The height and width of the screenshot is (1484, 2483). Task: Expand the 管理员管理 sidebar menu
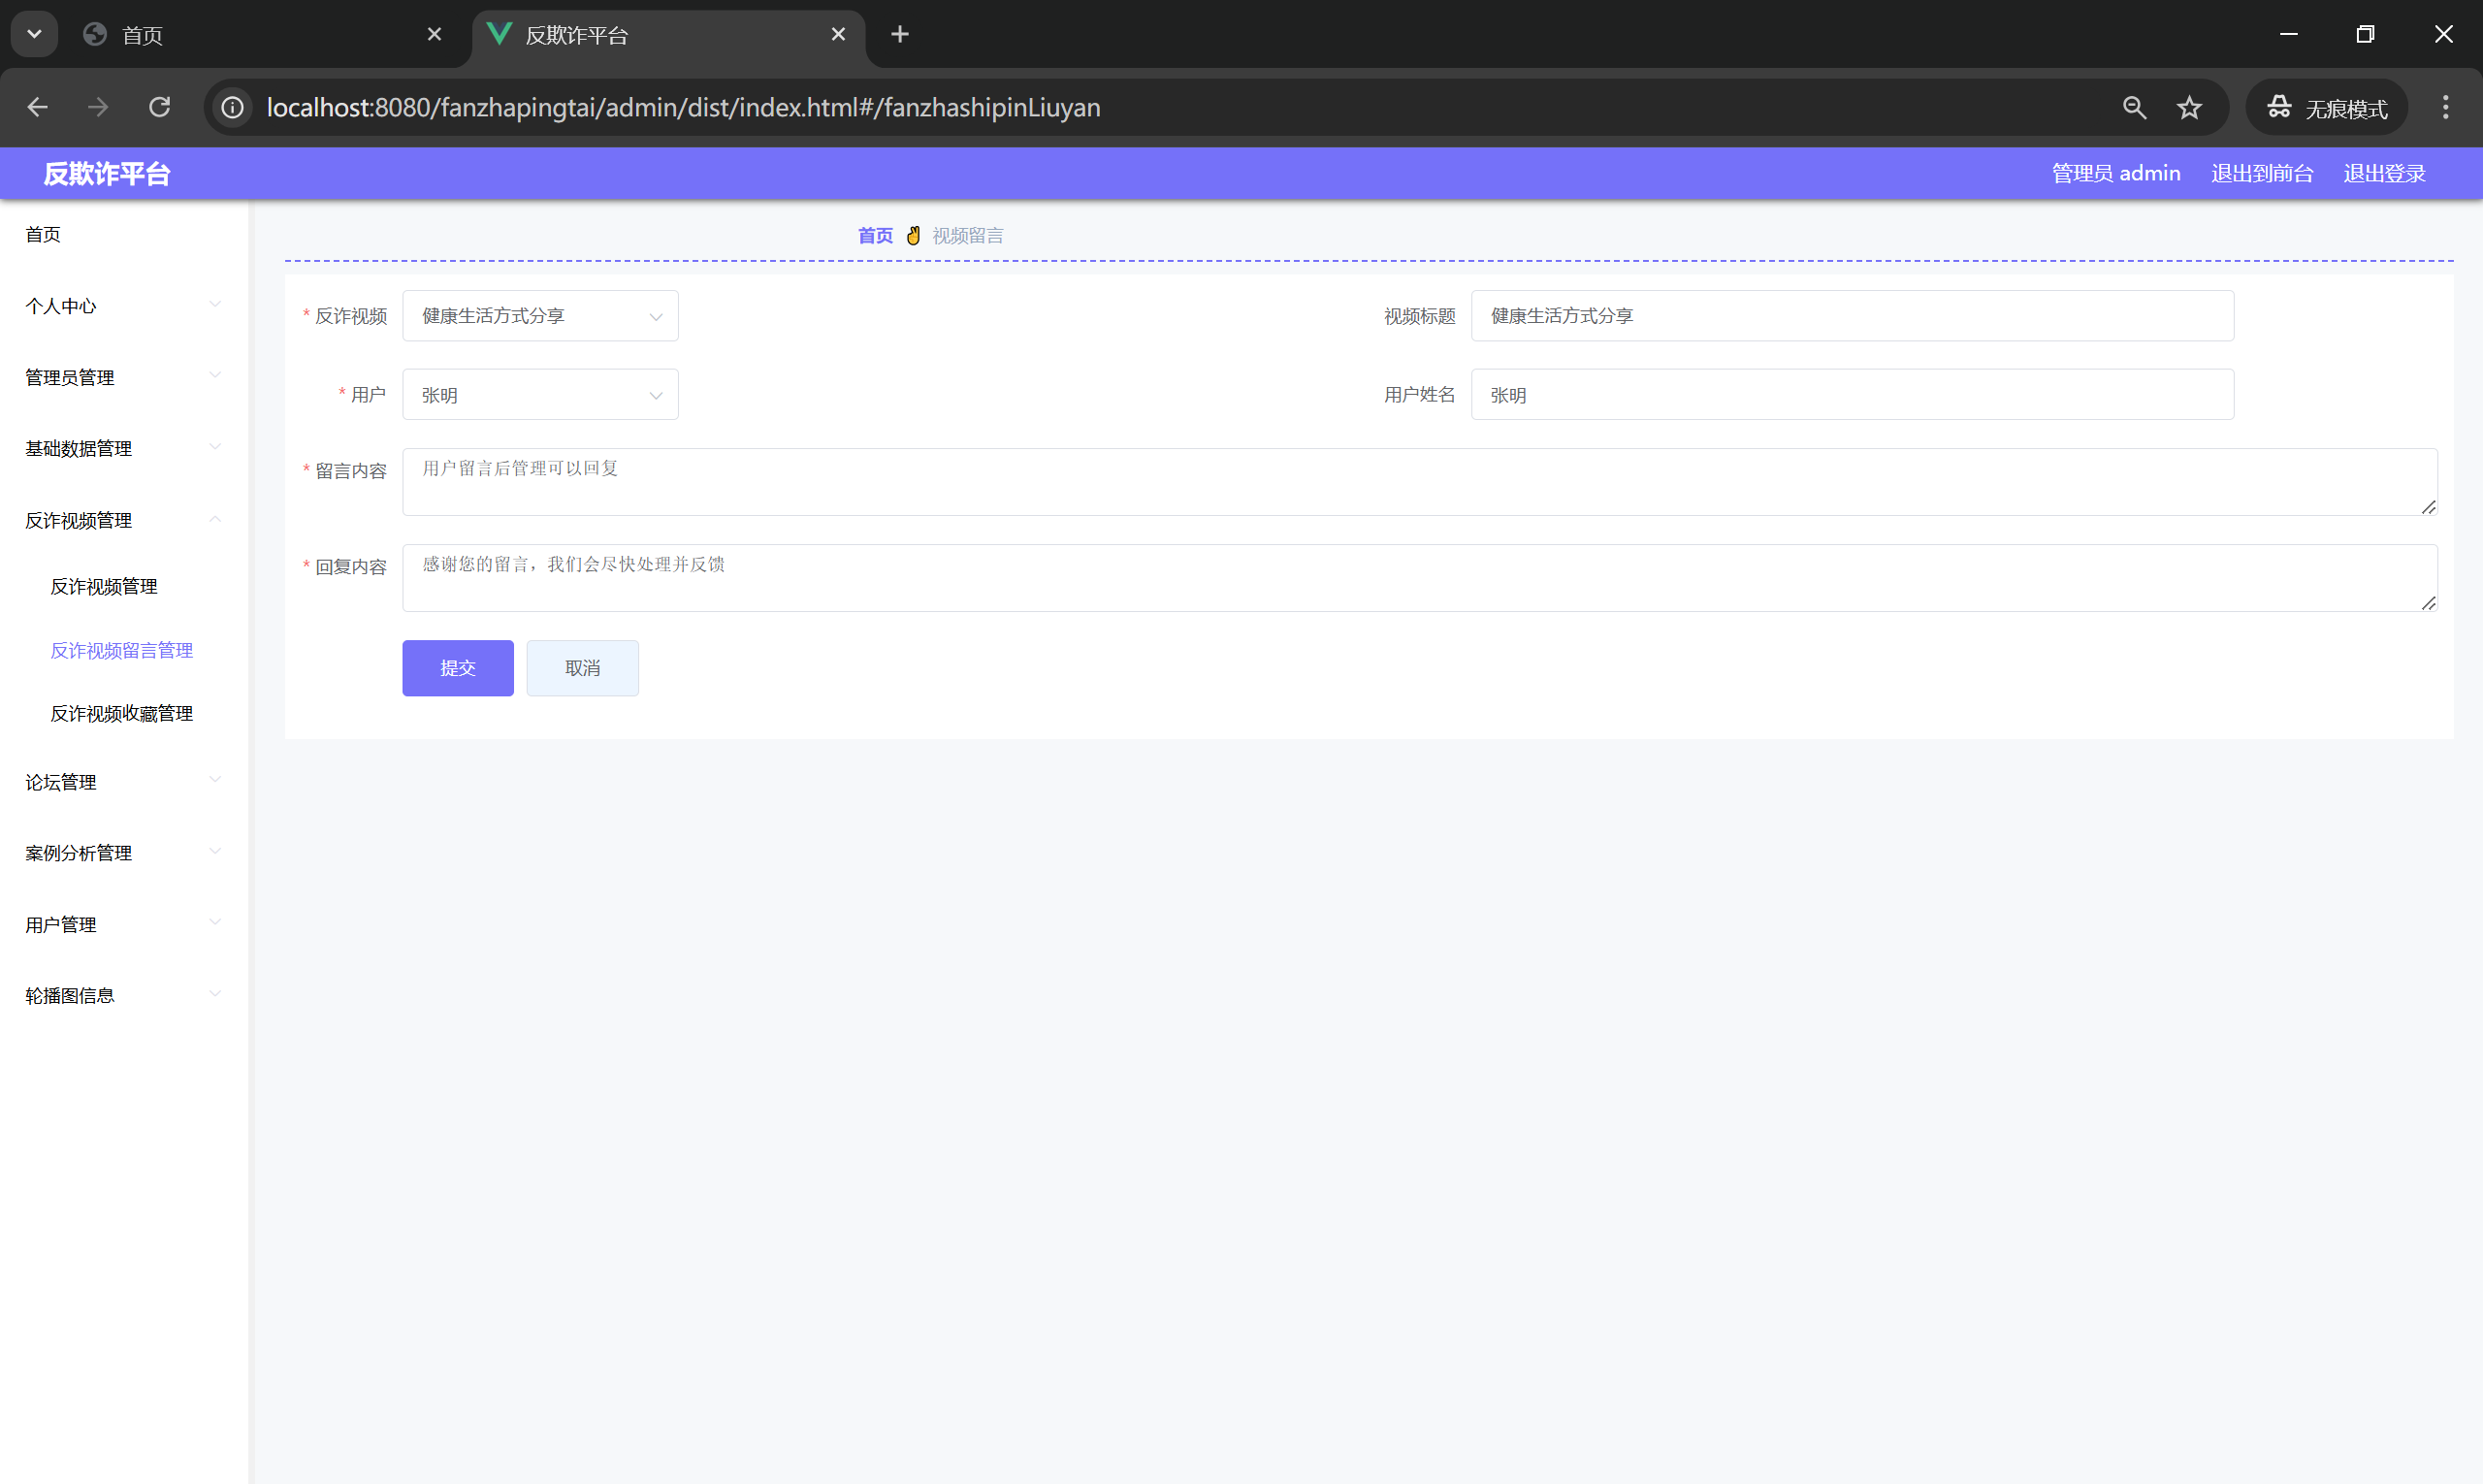tap(124, 377)
